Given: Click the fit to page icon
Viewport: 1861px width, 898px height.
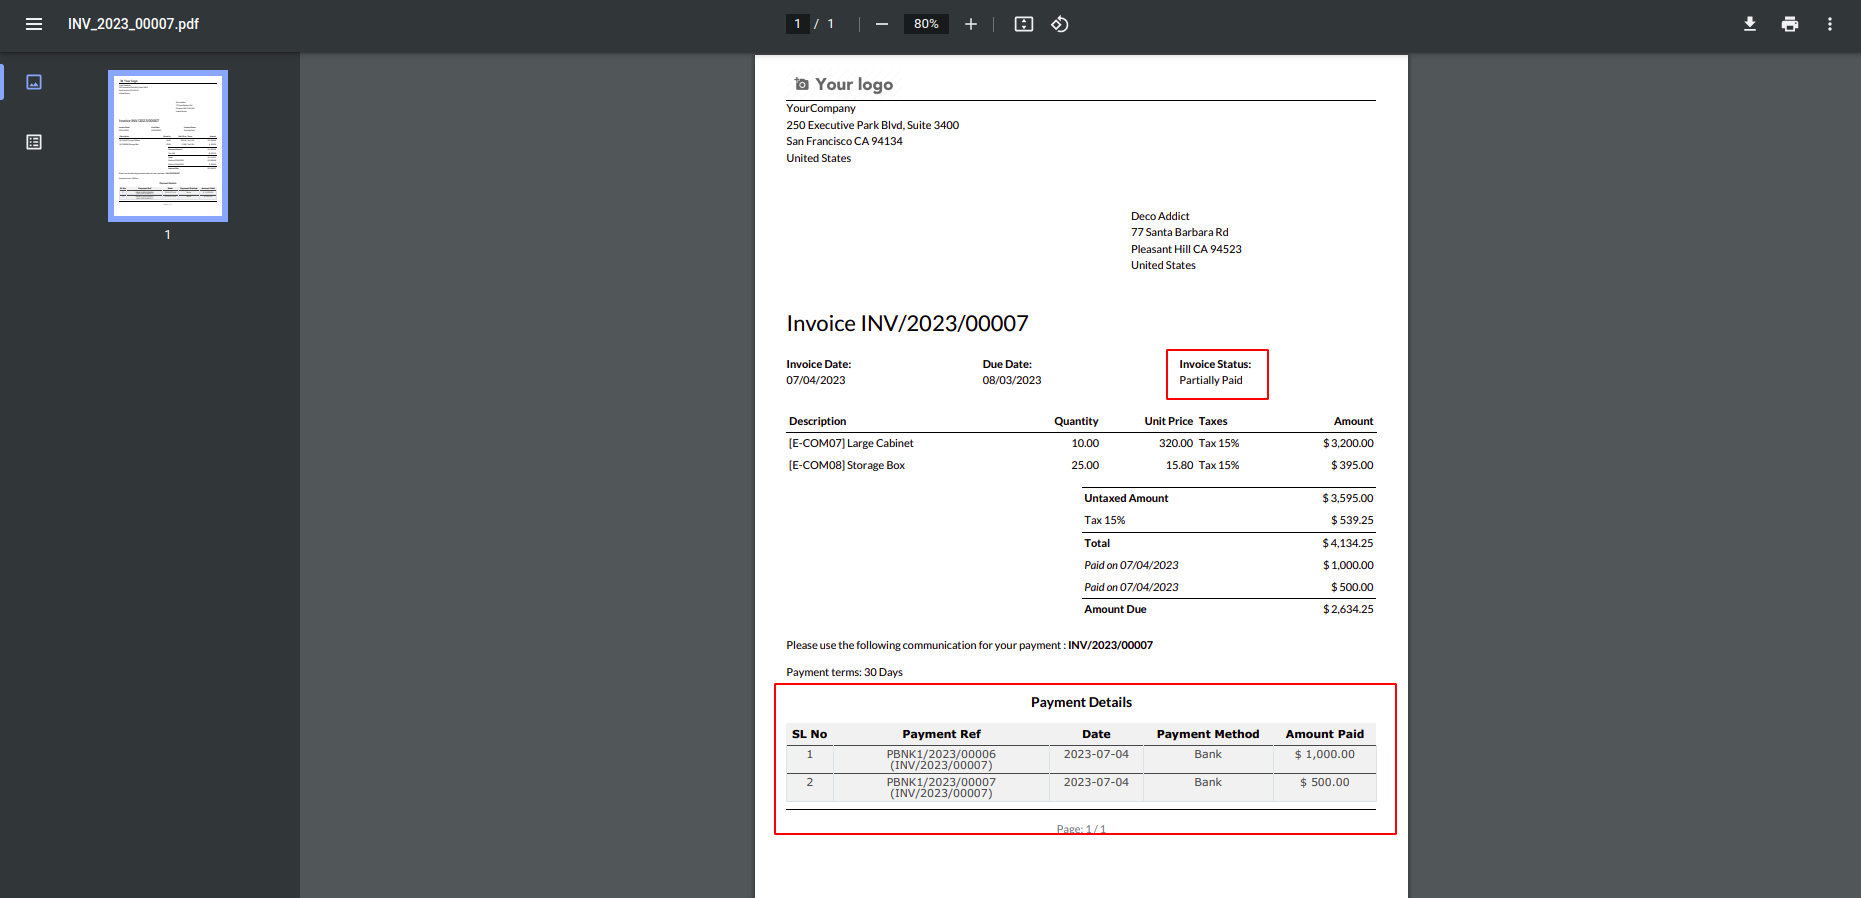Looking at the screenshot, I should click(1024, 24).
